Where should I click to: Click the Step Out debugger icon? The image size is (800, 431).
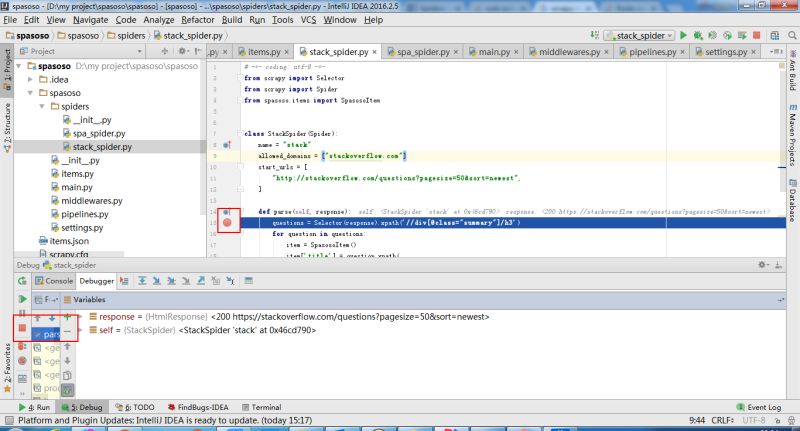[201, 281]
